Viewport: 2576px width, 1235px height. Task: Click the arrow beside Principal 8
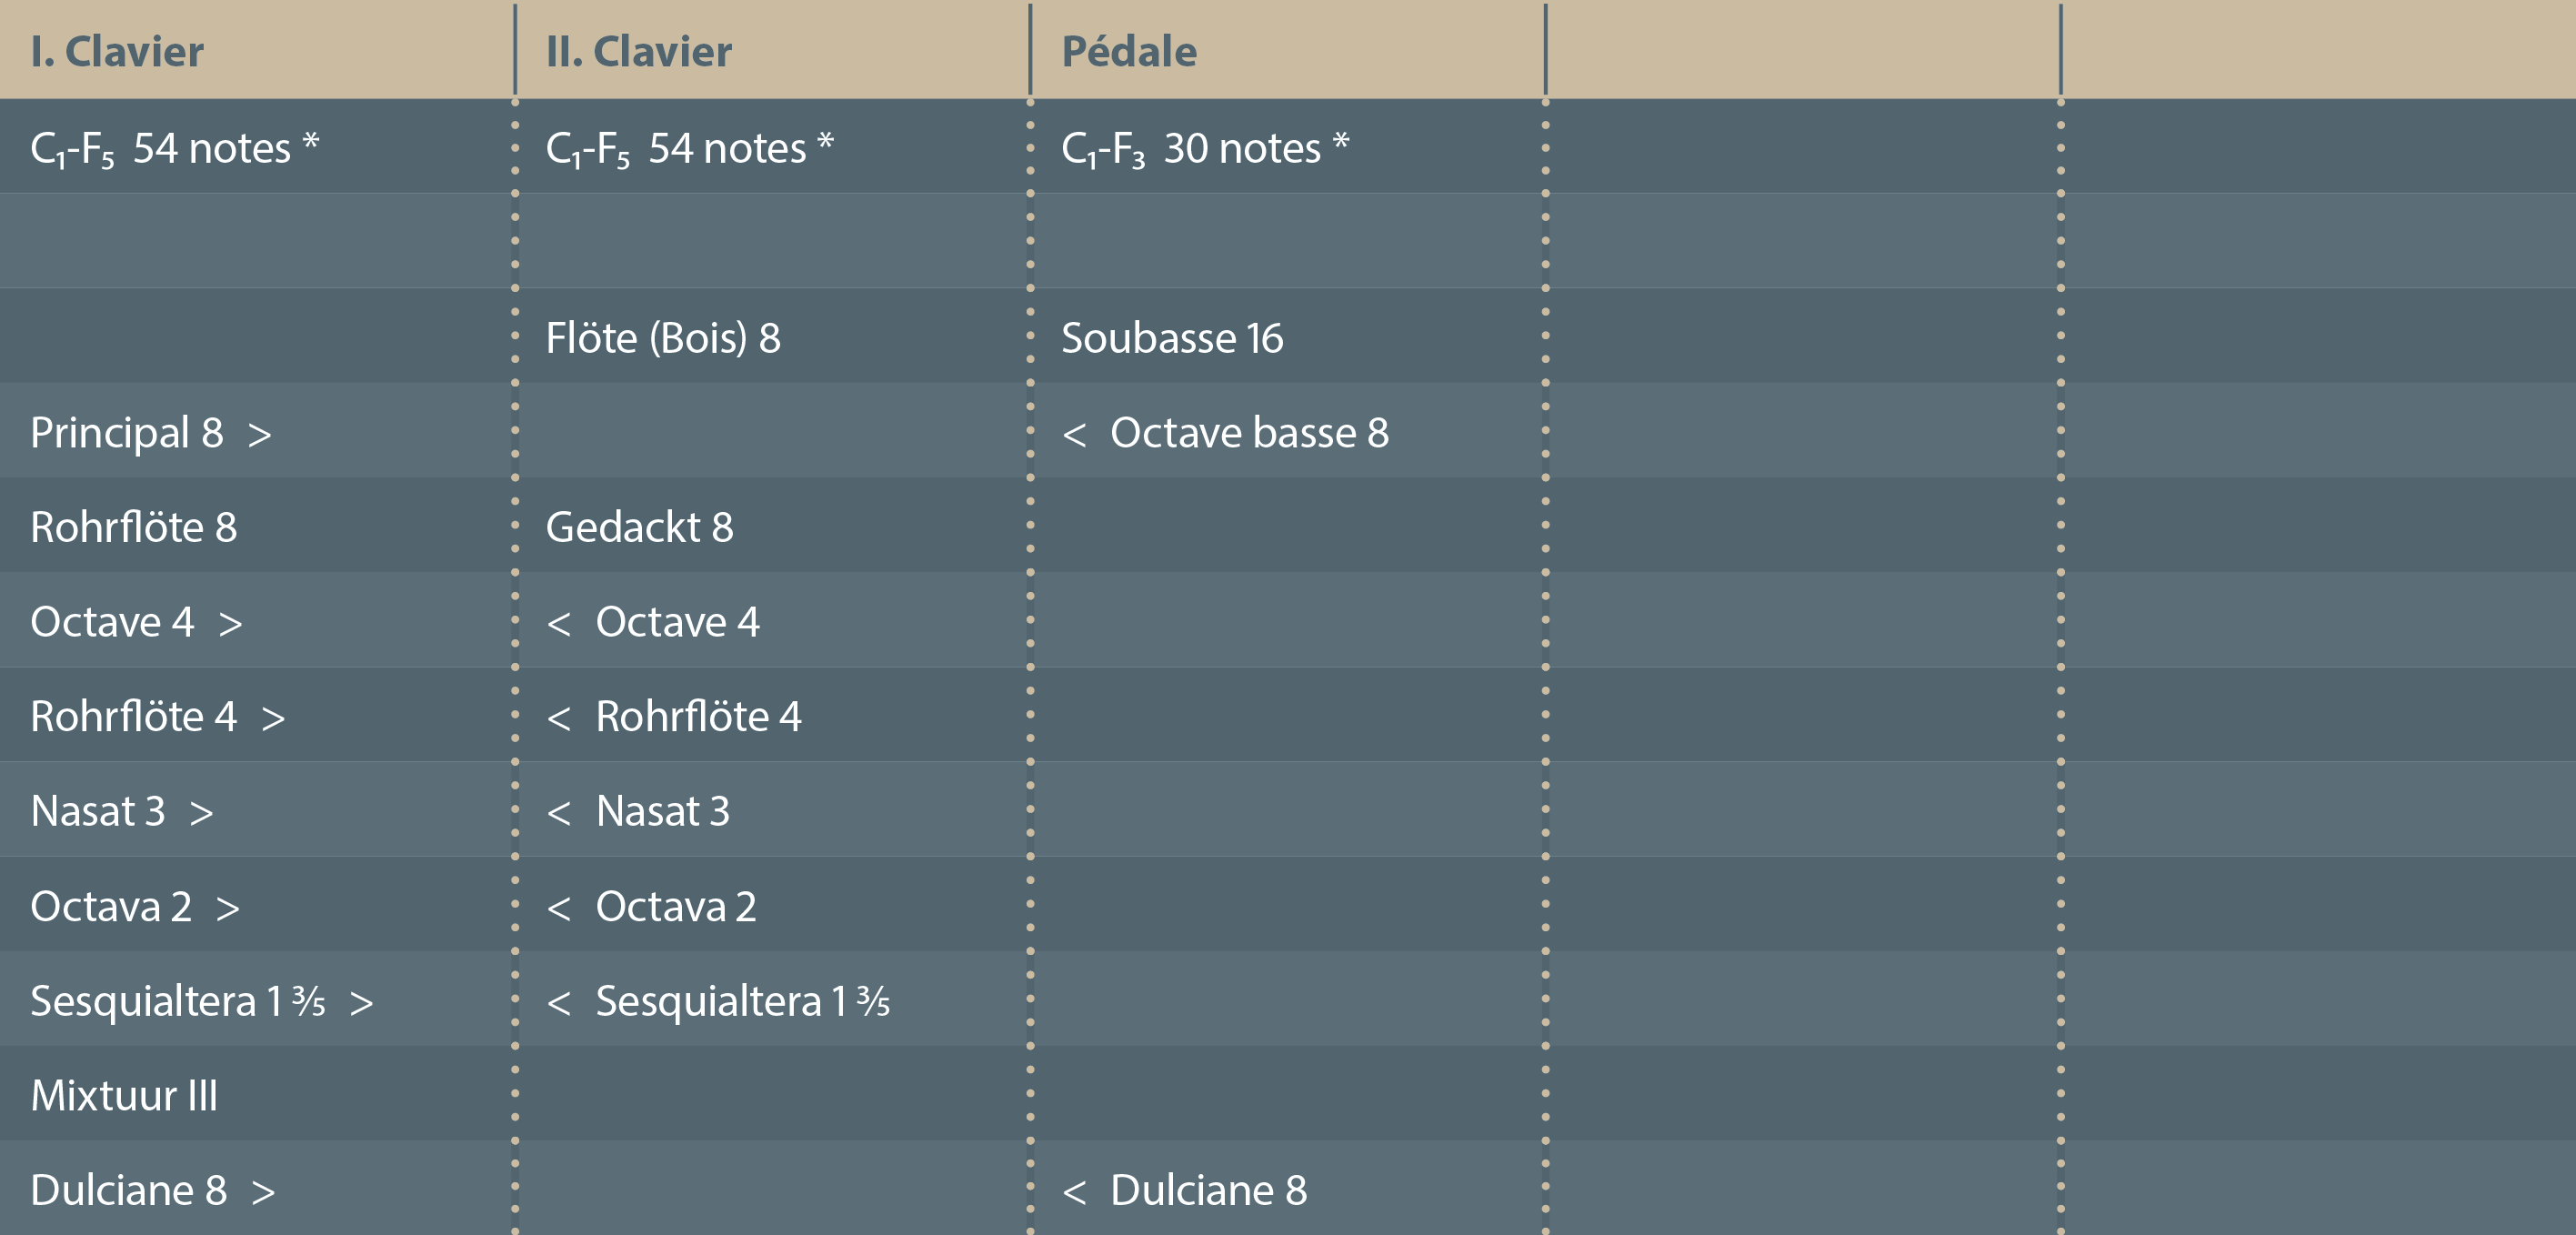(x=260, y=435)
